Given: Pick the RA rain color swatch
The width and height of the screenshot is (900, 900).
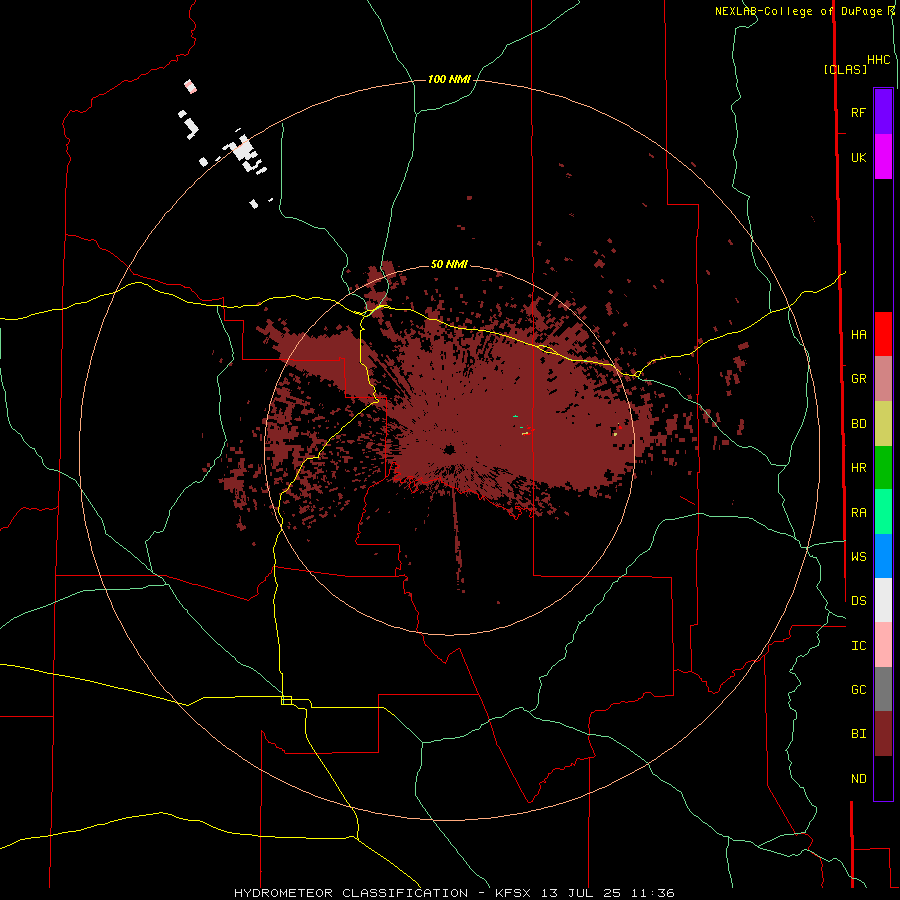Looking at the screenshot, I should coord(883,512).
